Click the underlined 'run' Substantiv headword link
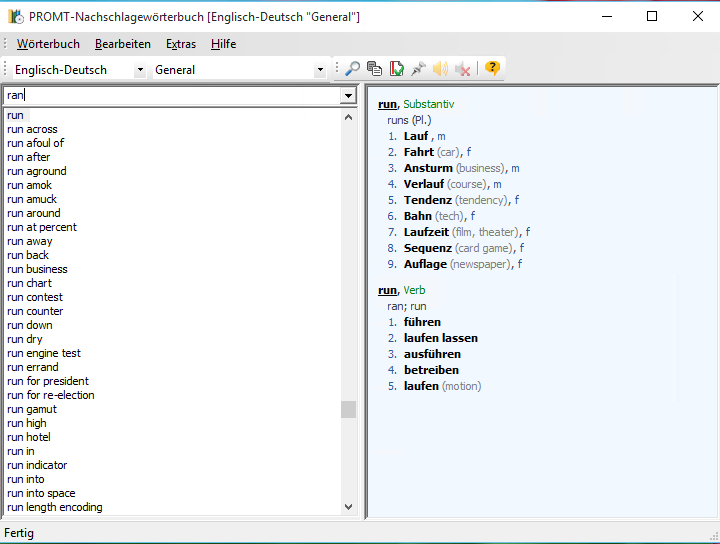720x544 pixels. click(387, 104)
